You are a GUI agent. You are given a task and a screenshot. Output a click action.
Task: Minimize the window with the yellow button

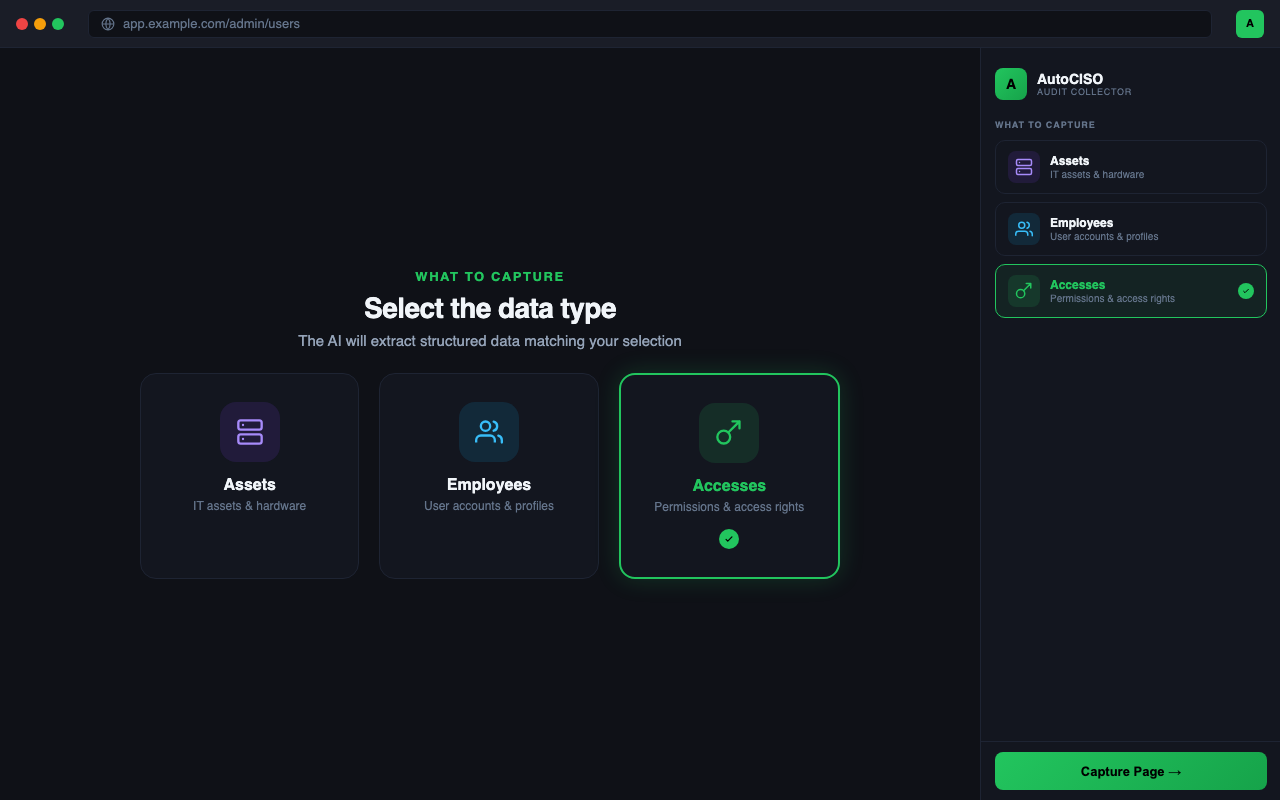[40, 24]
